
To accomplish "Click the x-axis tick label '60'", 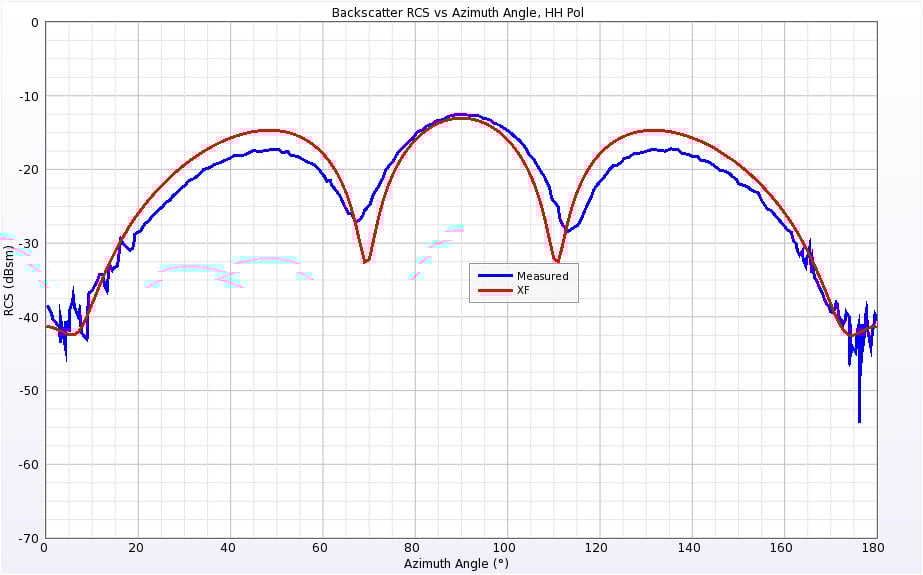I will 321,548.
